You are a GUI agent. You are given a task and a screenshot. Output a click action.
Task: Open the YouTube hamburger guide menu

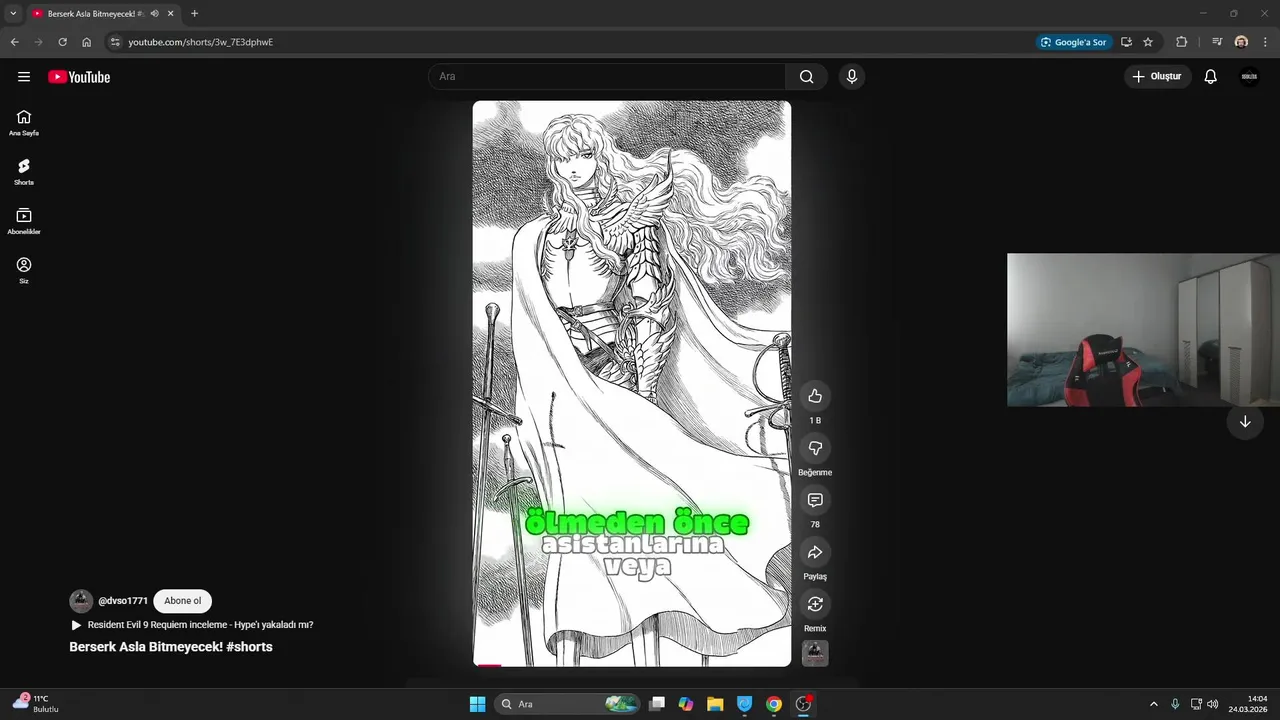(x=24, y=77)
